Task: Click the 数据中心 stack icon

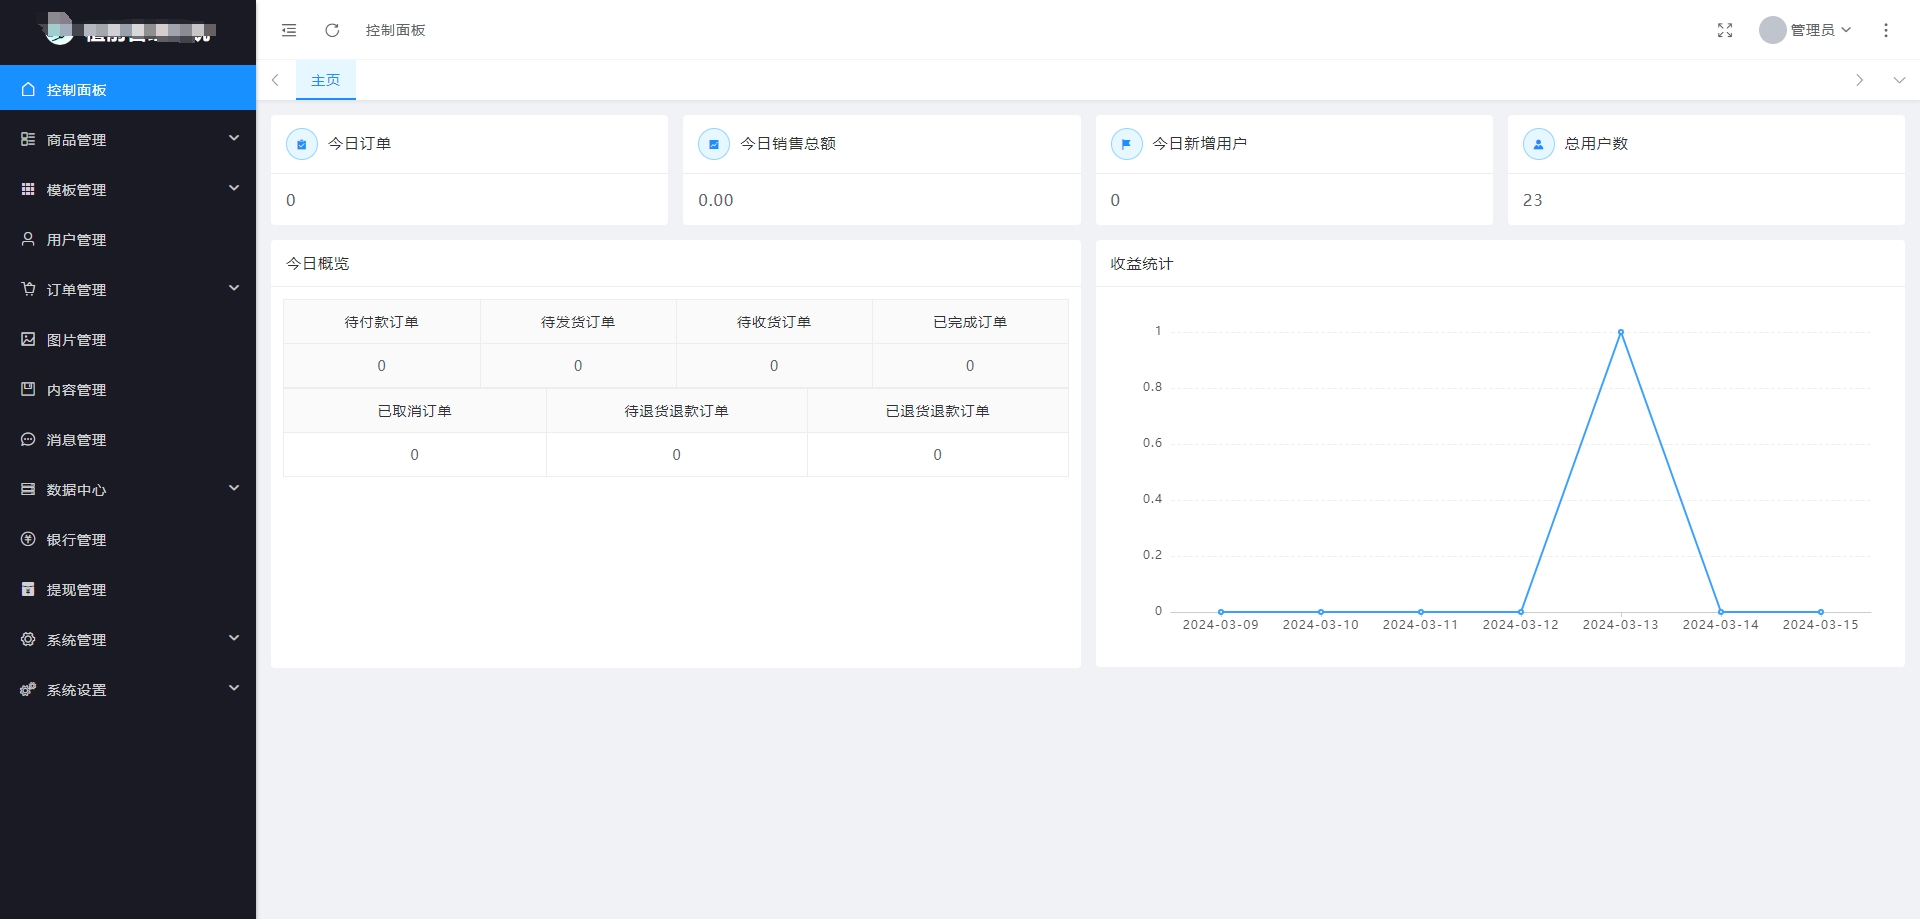Action: point(28,489)
